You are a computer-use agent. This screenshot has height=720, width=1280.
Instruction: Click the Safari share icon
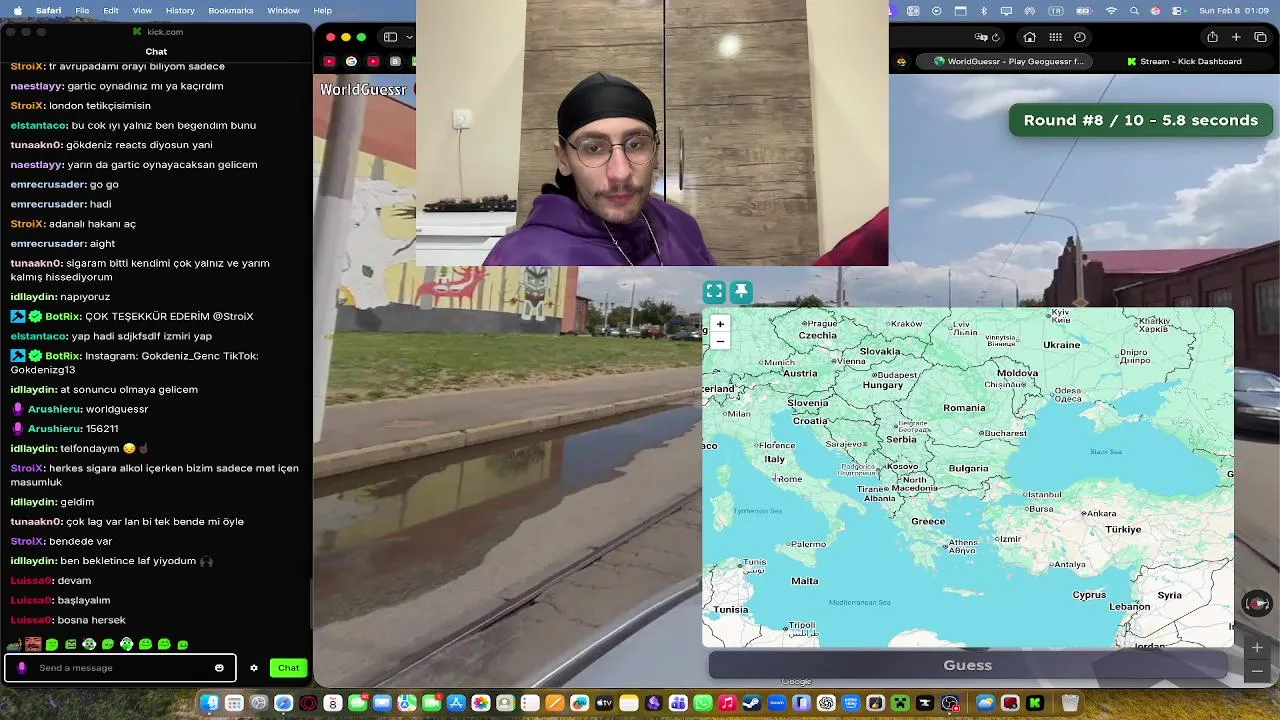coord(1212,37)
